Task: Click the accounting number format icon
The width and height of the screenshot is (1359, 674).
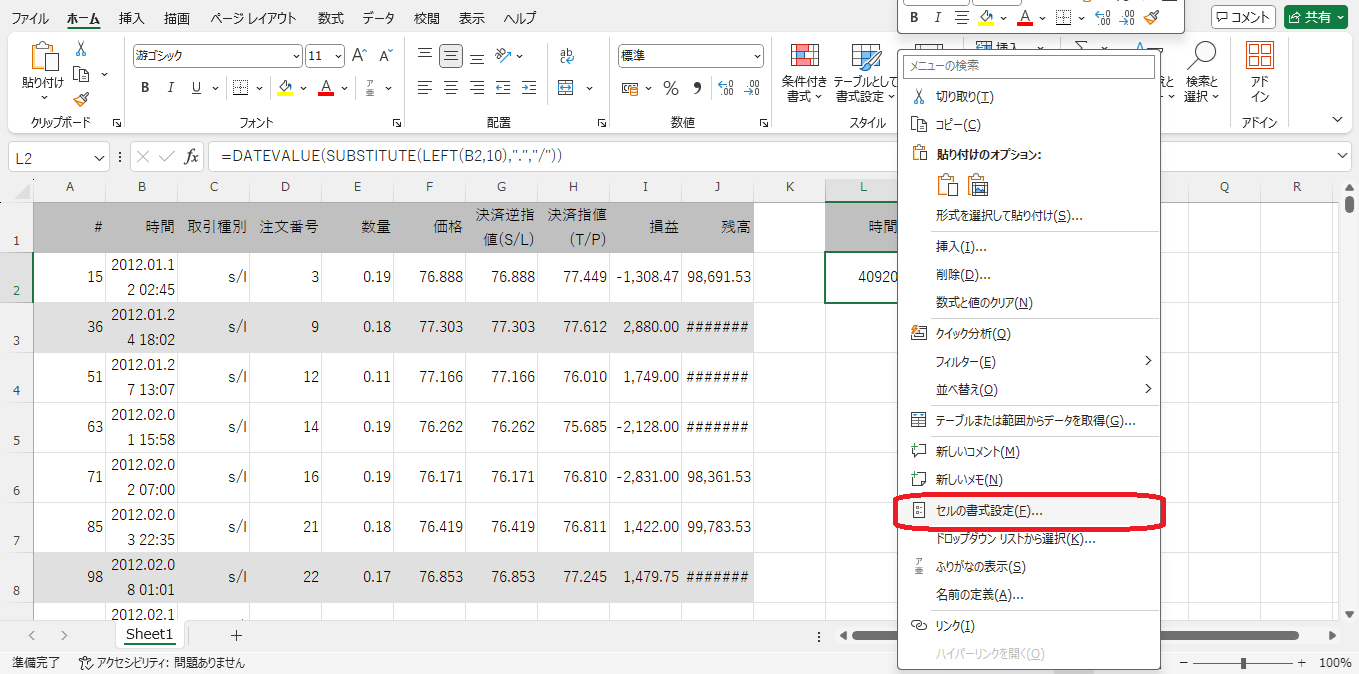Action: pos(630,88)
